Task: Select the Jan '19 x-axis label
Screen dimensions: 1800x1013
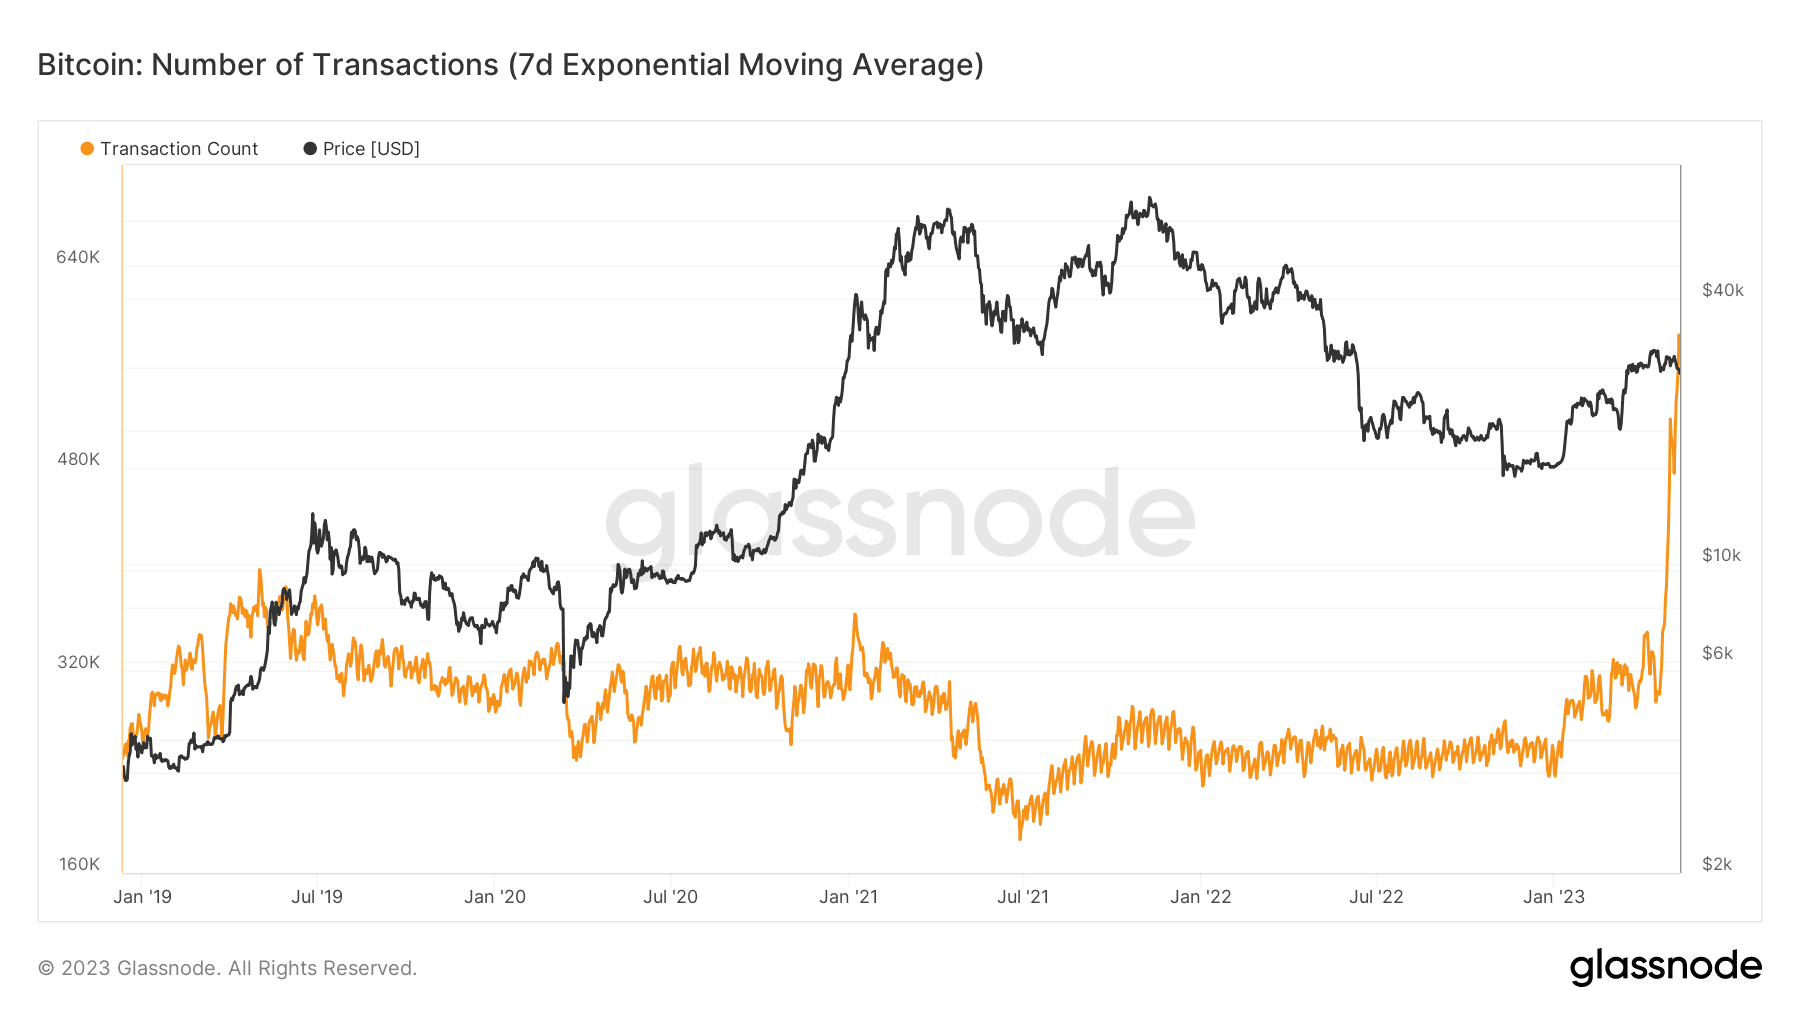Action: point(142,897)
